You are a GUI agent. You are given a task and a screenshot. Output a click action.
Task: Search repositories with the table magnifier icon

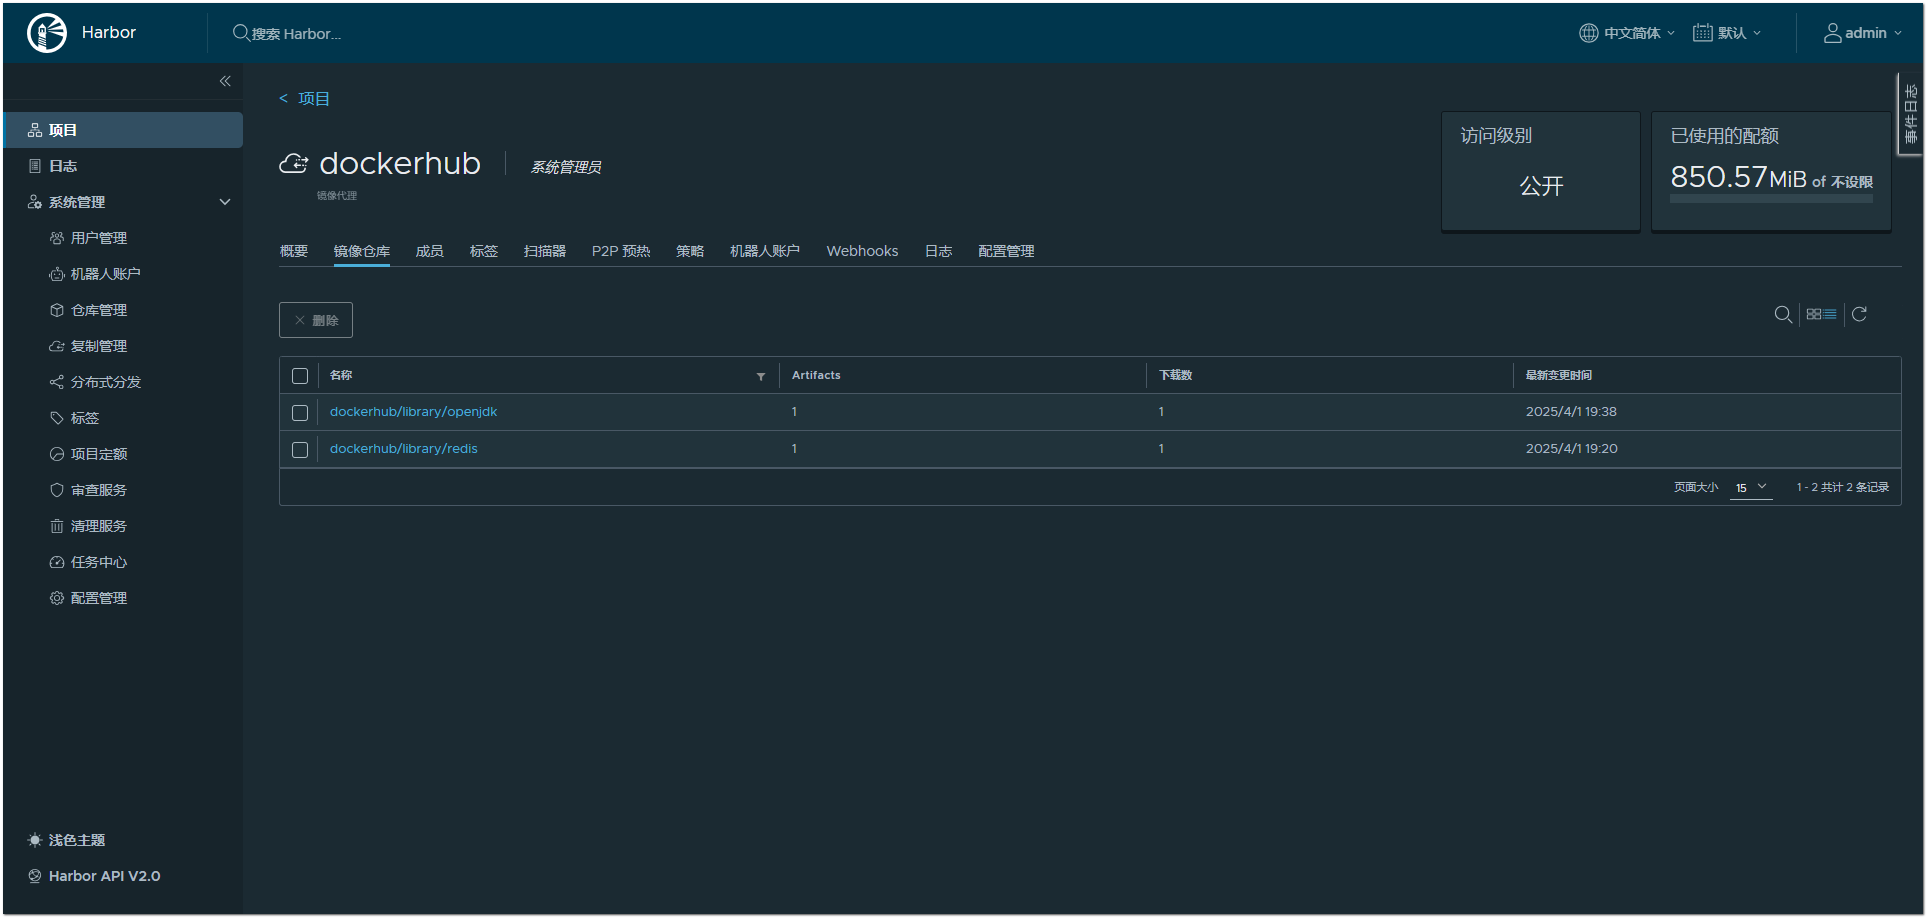pyautogui.click(x=1783, y=315)
